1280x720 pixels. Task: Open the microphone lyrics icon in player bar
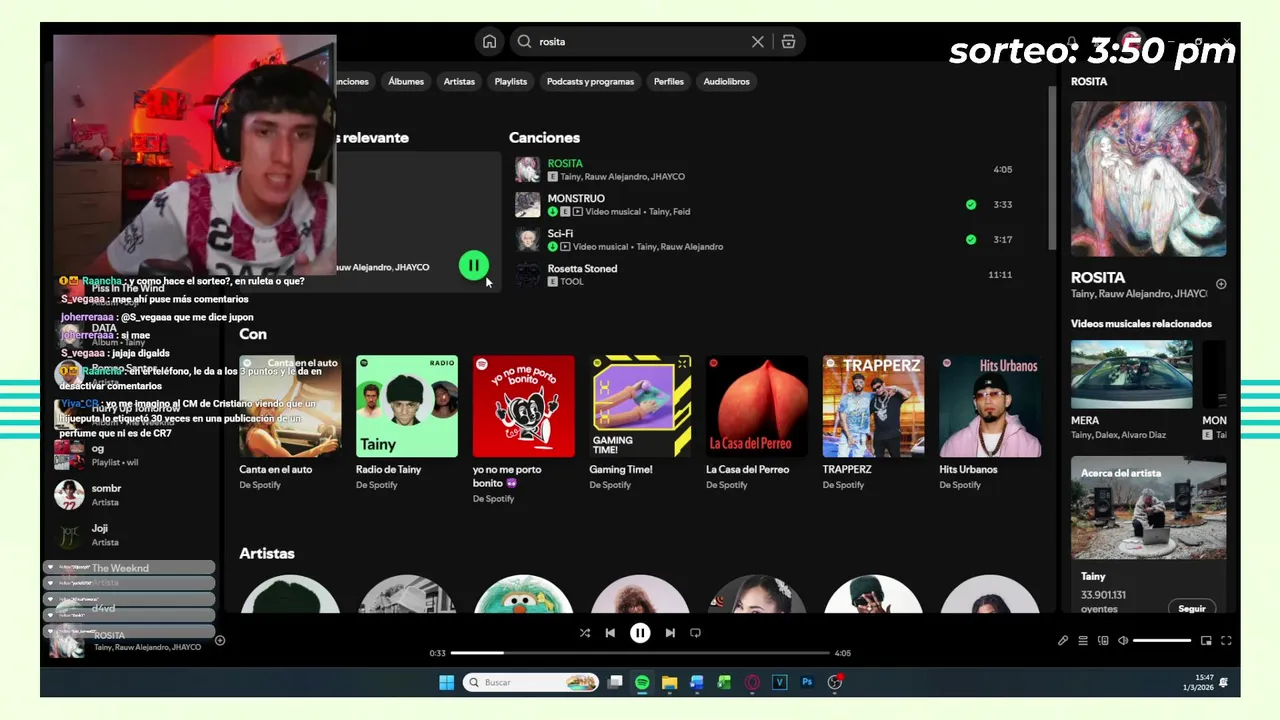coord(1063,641)
